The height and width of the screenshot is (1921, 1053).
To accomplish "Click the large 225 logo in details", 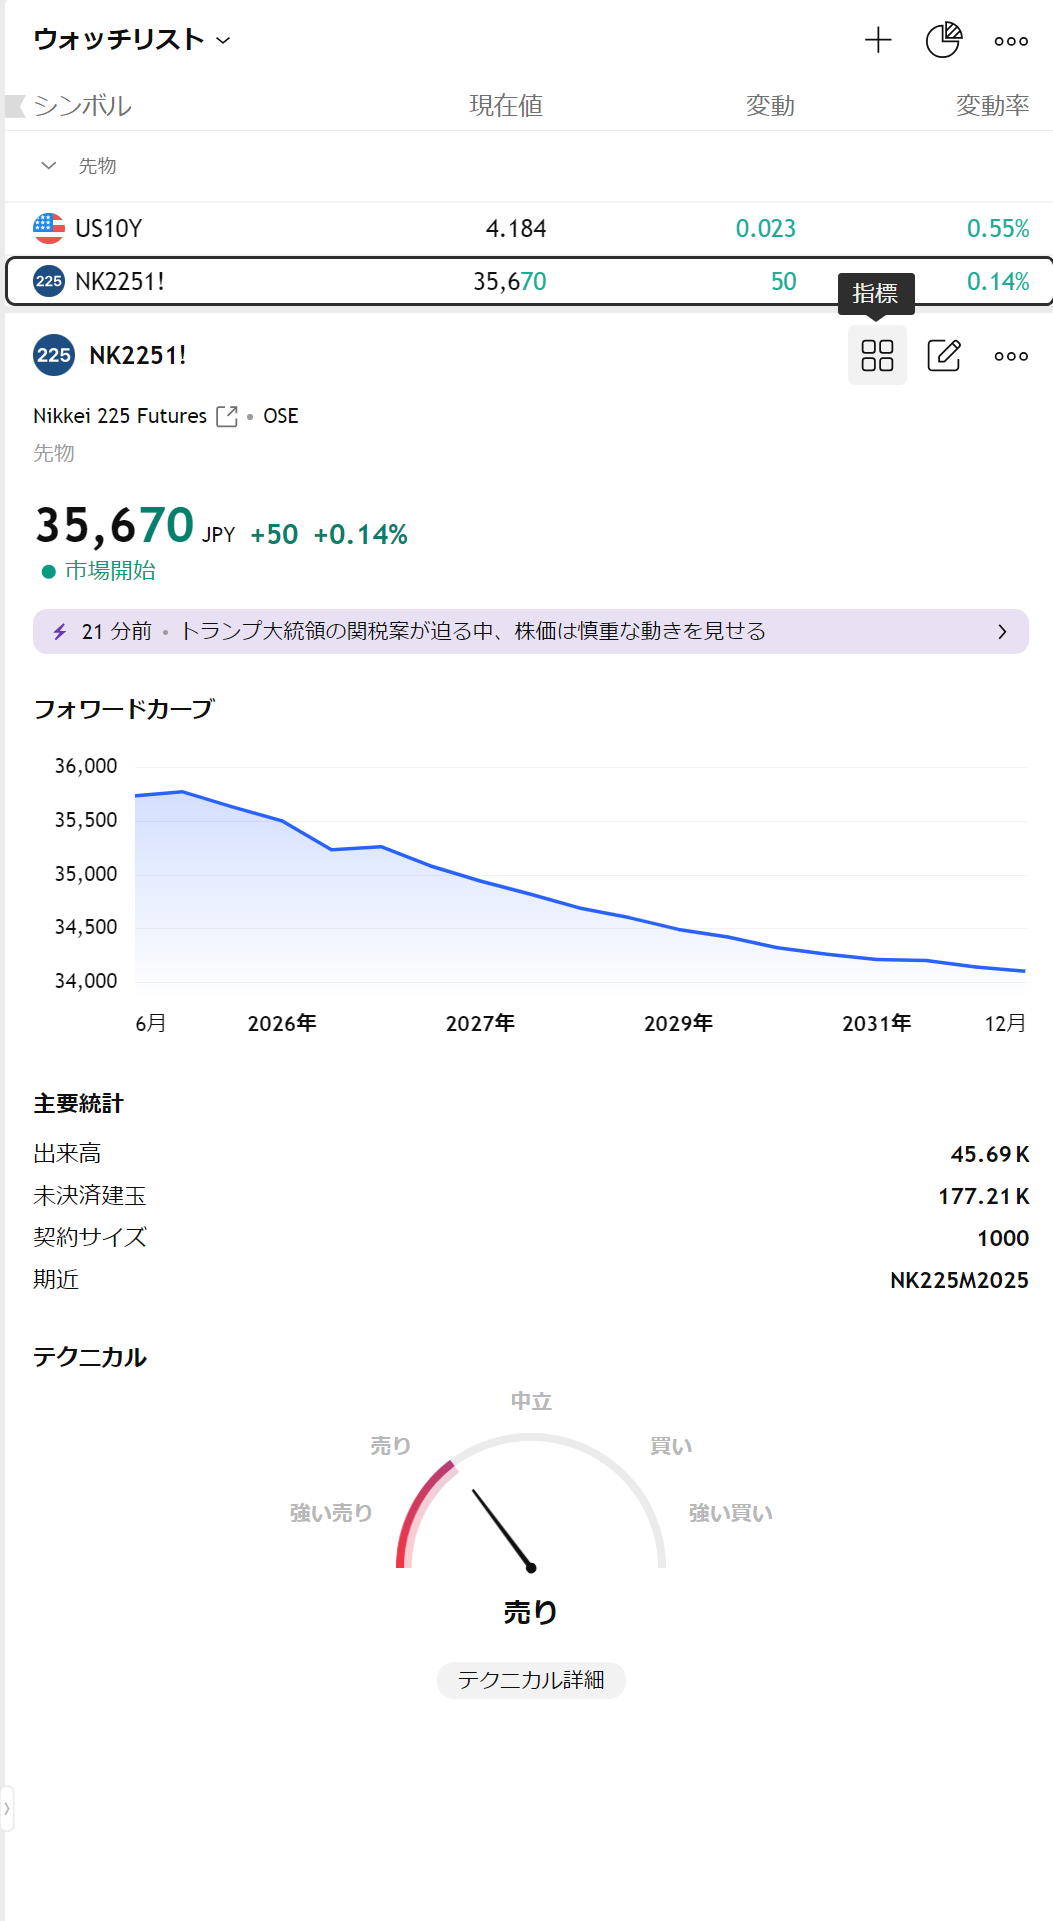I will [54, 355].
